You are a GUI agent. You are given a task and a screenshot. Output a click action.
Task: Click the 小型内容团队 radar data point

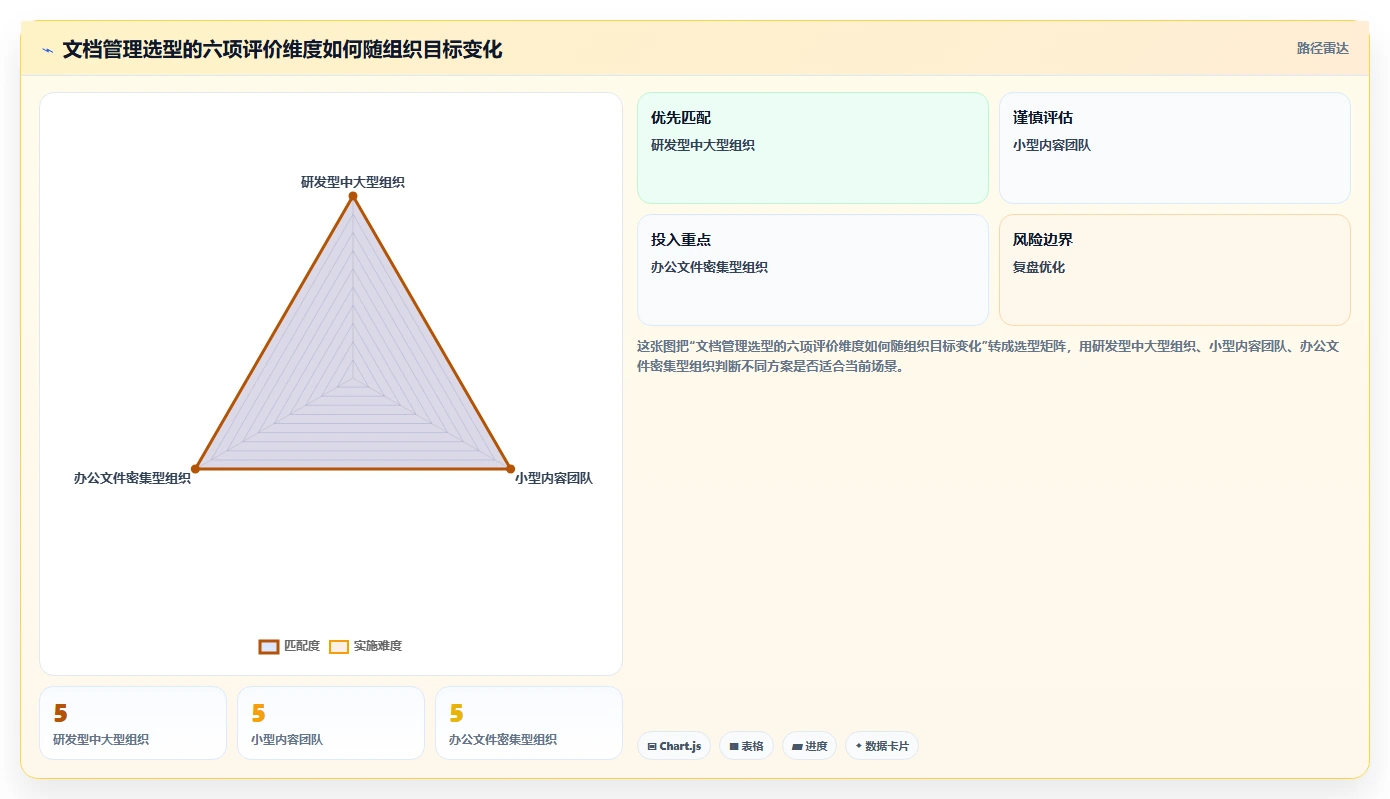510,468
